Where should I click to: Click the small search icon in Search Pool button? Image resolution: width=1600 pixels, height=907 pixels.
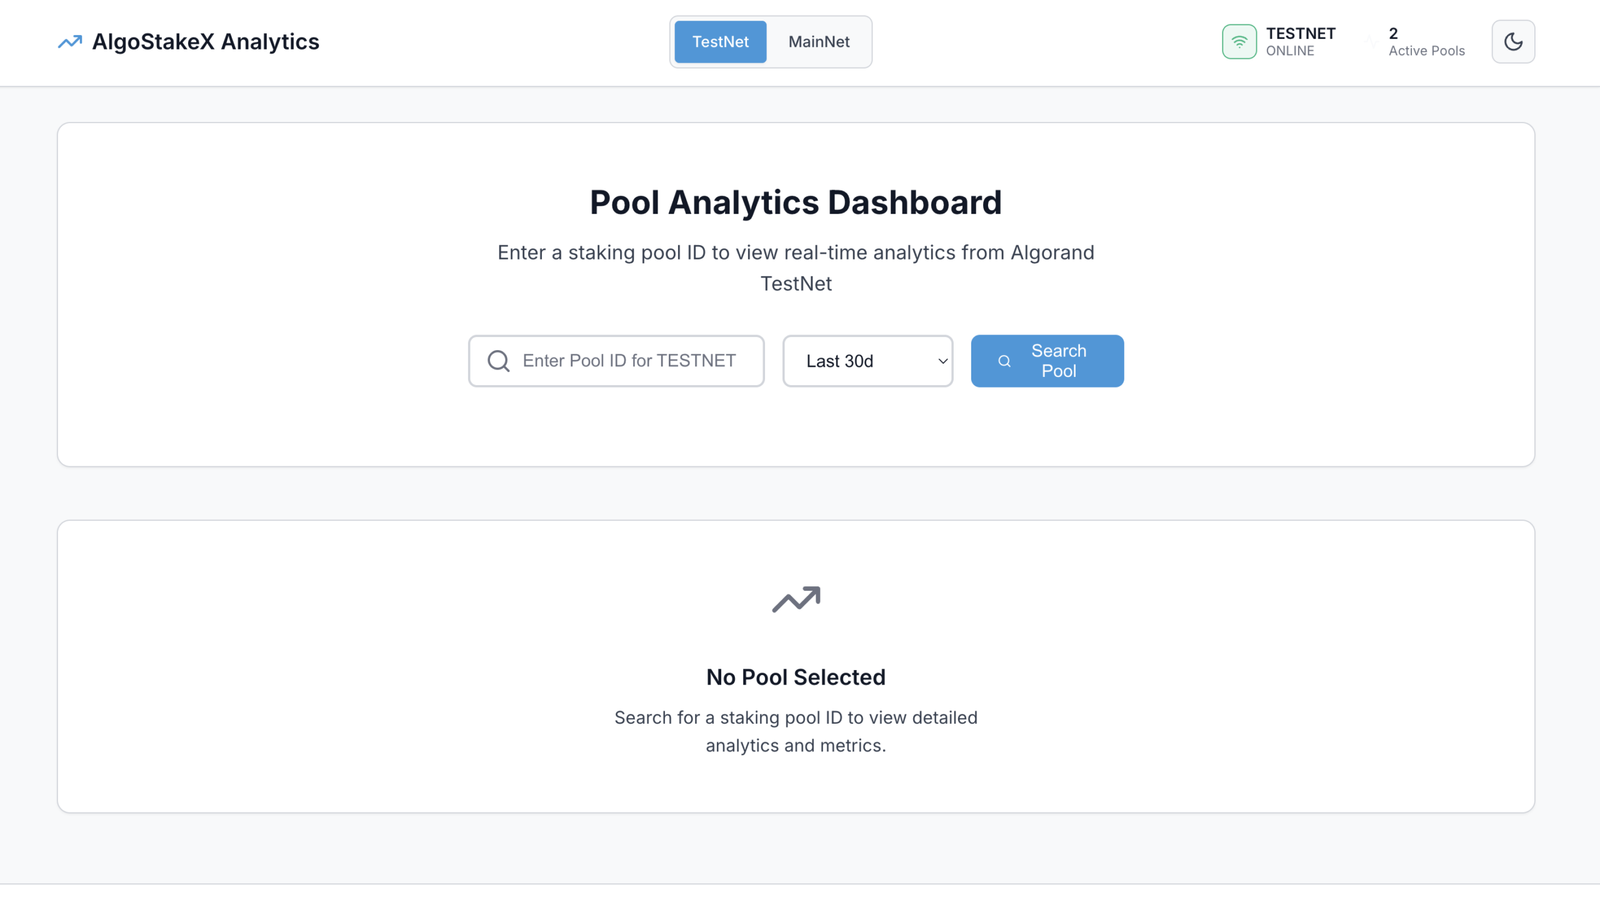(x=1004, y=361)
